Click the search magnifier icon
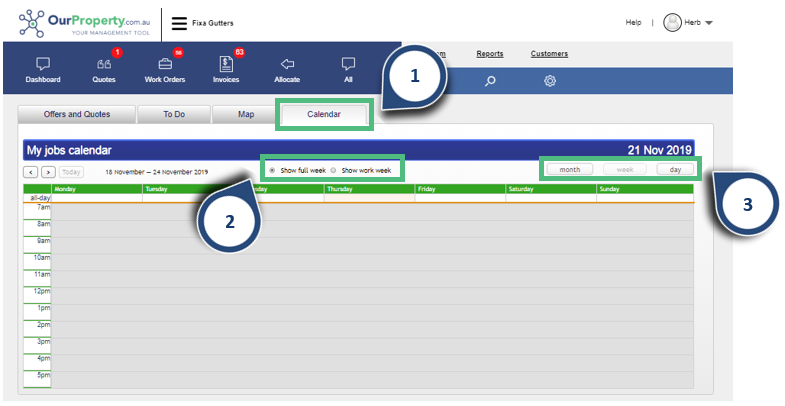 pos(490,81)
